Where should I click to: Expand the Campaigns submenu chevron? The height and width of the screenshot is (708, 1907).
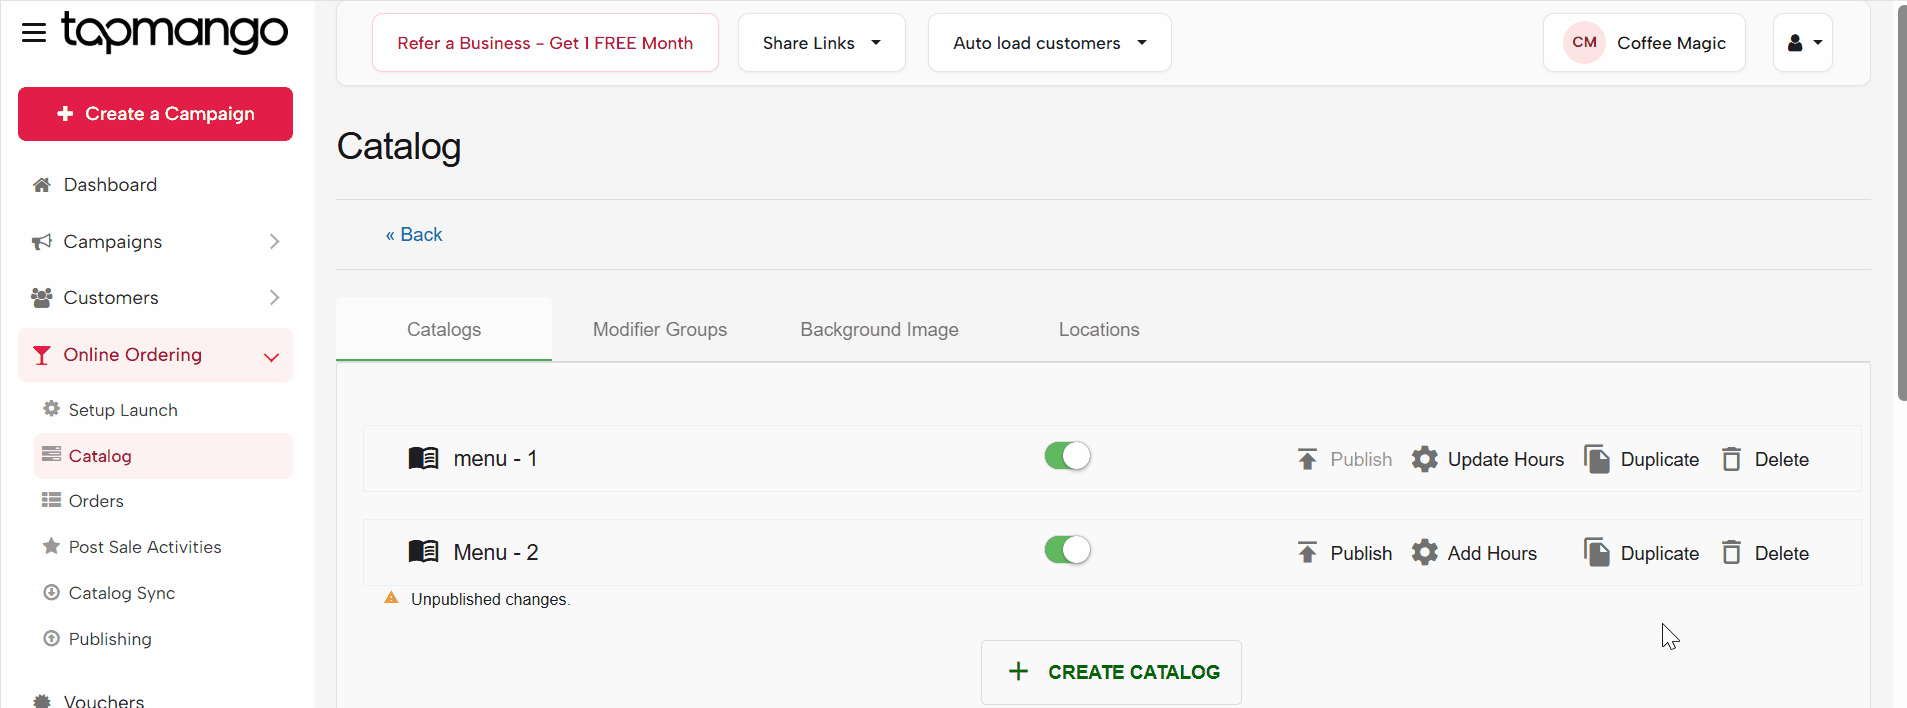click(274, 242)
